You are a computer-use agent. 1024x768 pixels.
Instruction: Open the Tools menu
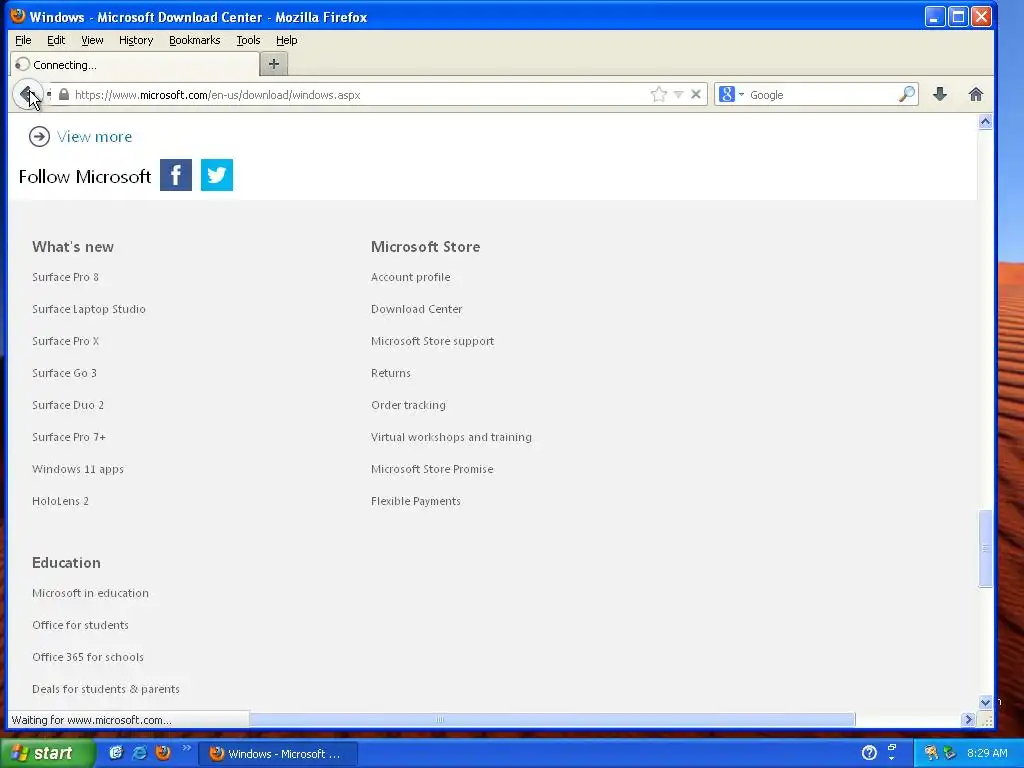point(248,40)
